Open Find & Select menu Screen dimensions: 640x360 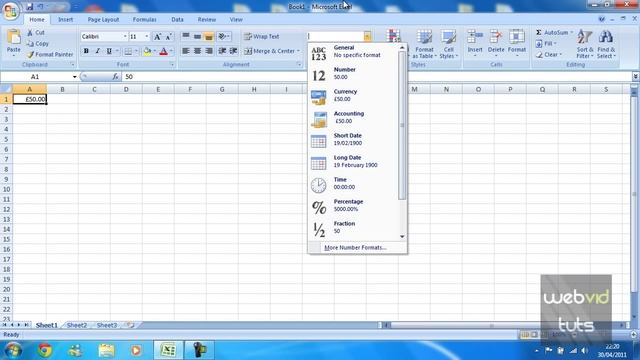(x=606, y=44)
